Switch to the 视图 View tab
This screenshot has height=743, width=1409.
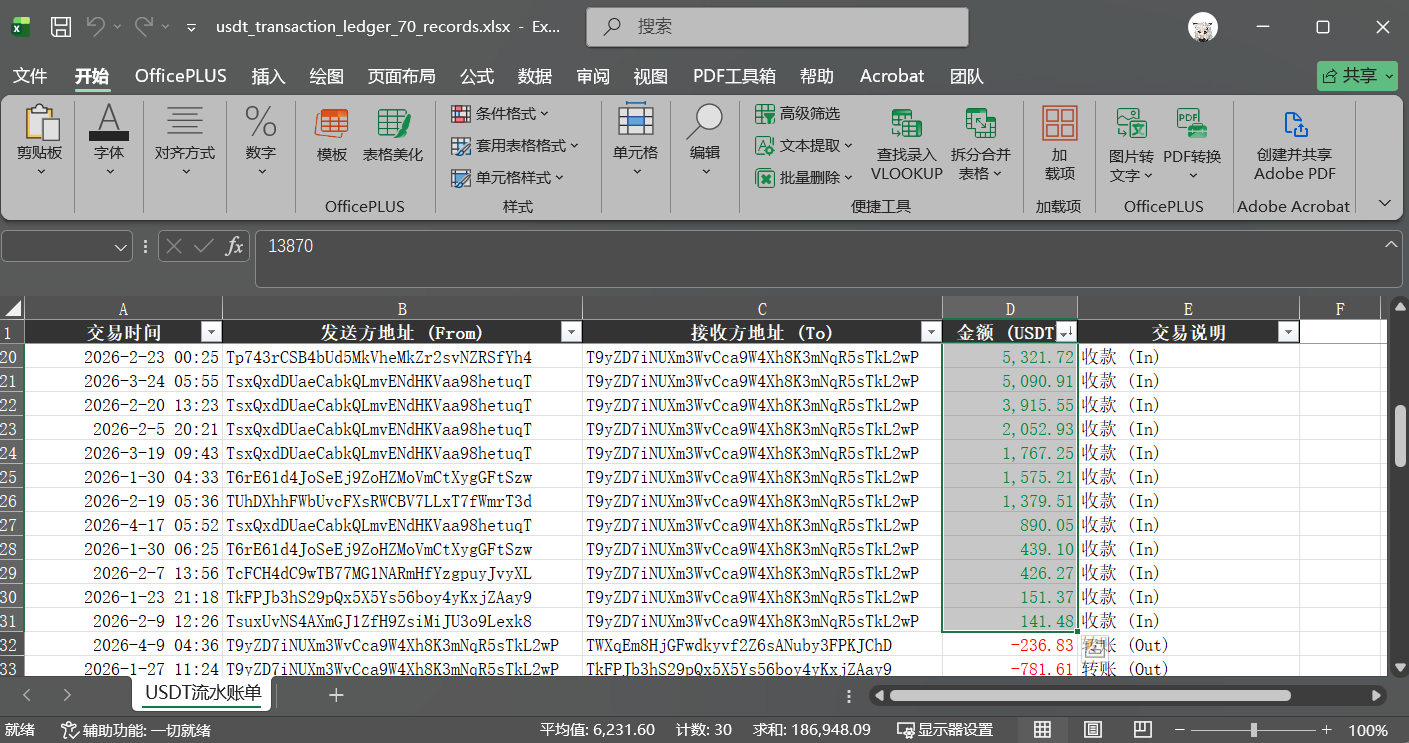click(x=651, y=76)
